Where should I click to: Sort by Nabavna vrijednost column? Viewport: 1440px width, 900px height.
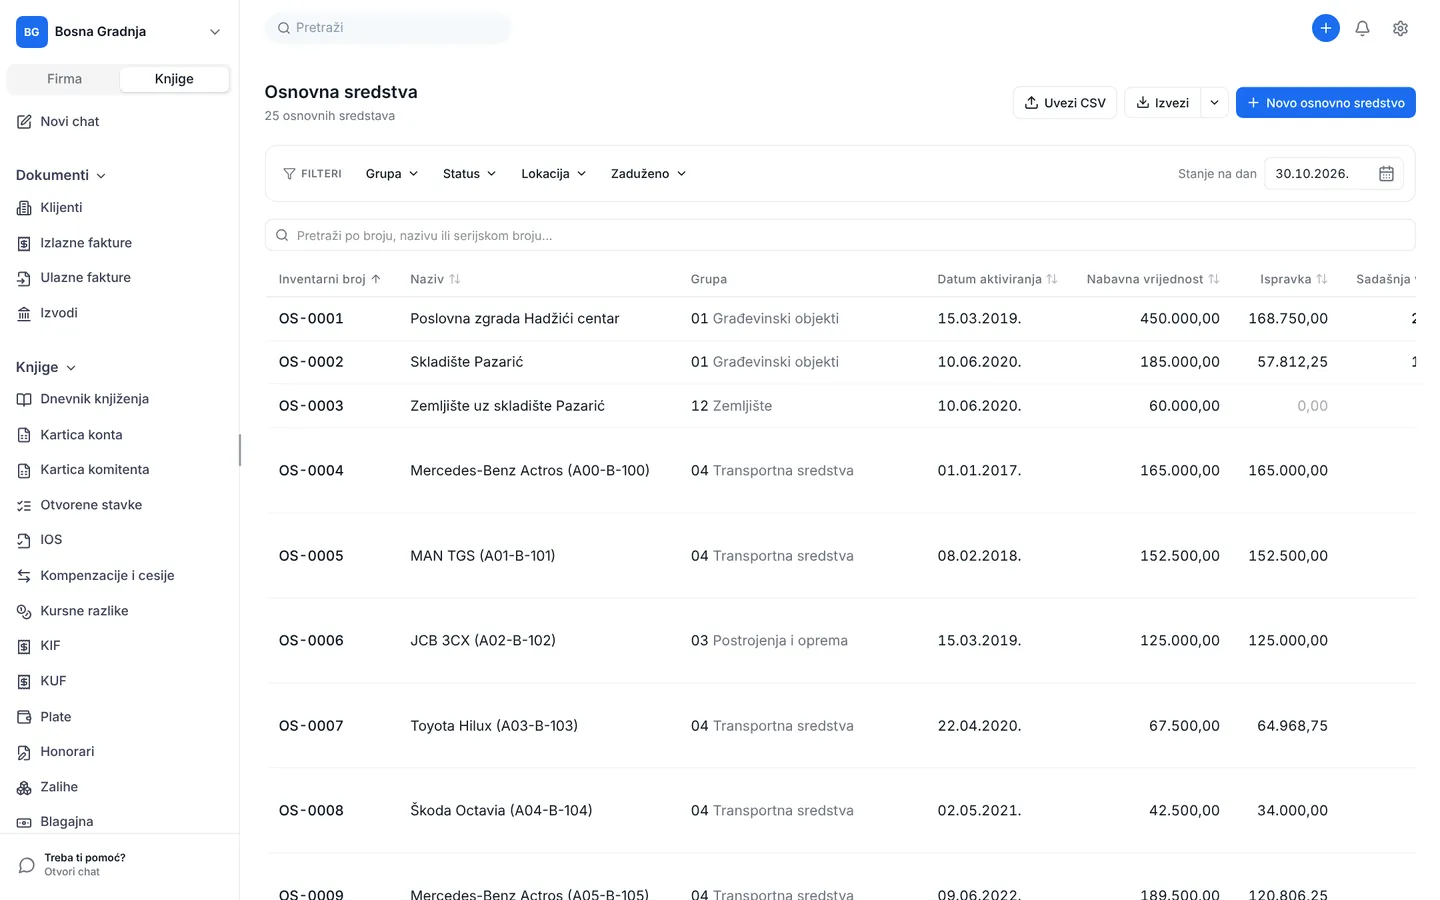click(x=1214, y=279)
